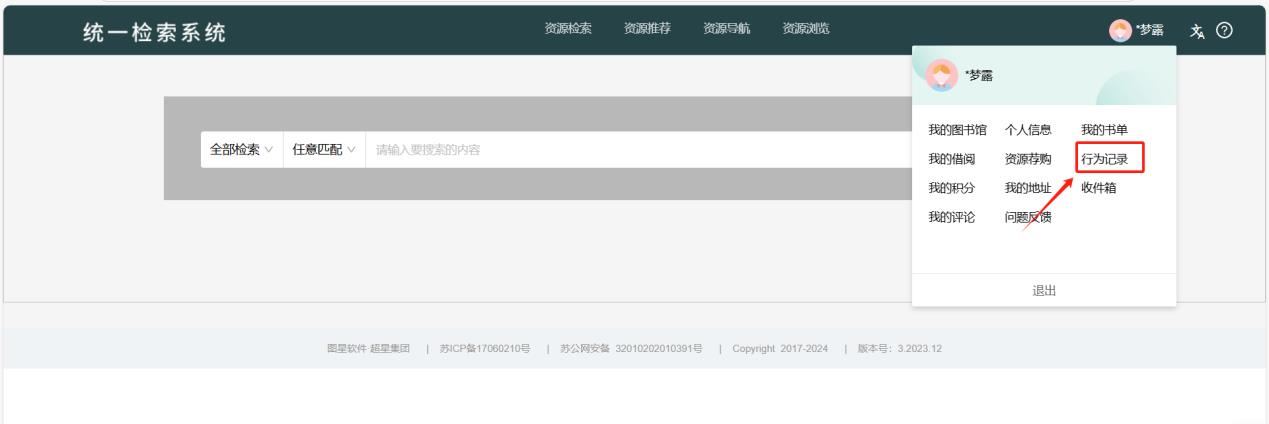The width and height of the screenshot is (1269, 424).
Task: Open 我的书单 from user menu
Action: click(1104, 130)
